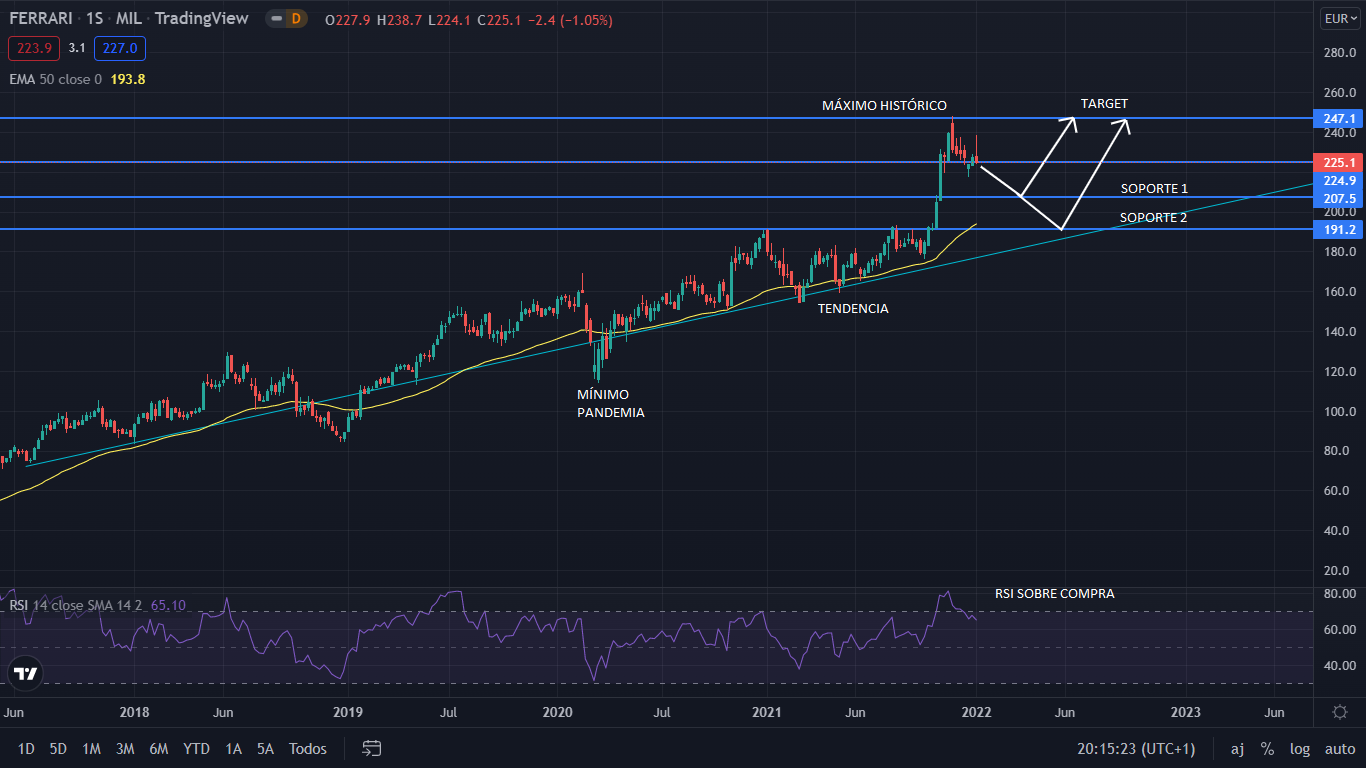Click the gray market status indicator
The image size is (1366, 768).
point(275,19)
